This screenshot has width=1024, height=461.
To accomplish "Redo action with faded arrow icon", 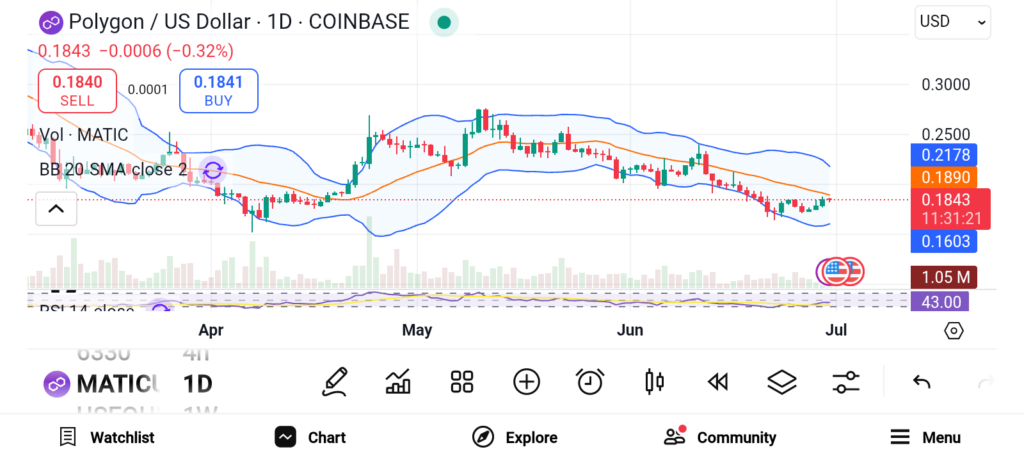I will click(x=985, y=382).
